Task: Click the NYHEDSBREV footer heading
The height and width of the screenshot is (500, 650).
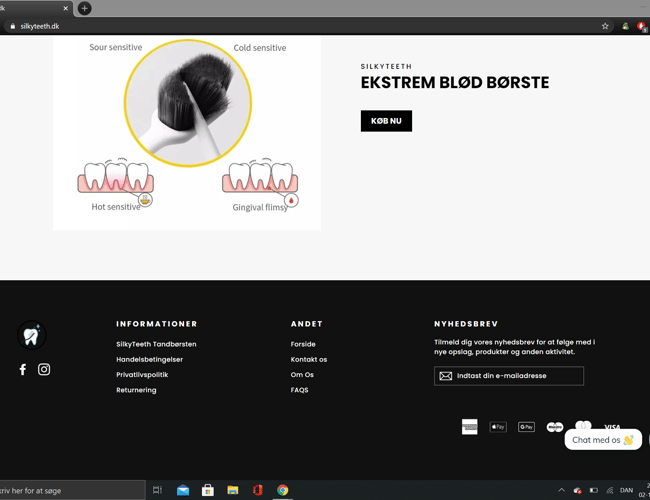Action: (x=466, y=324)
